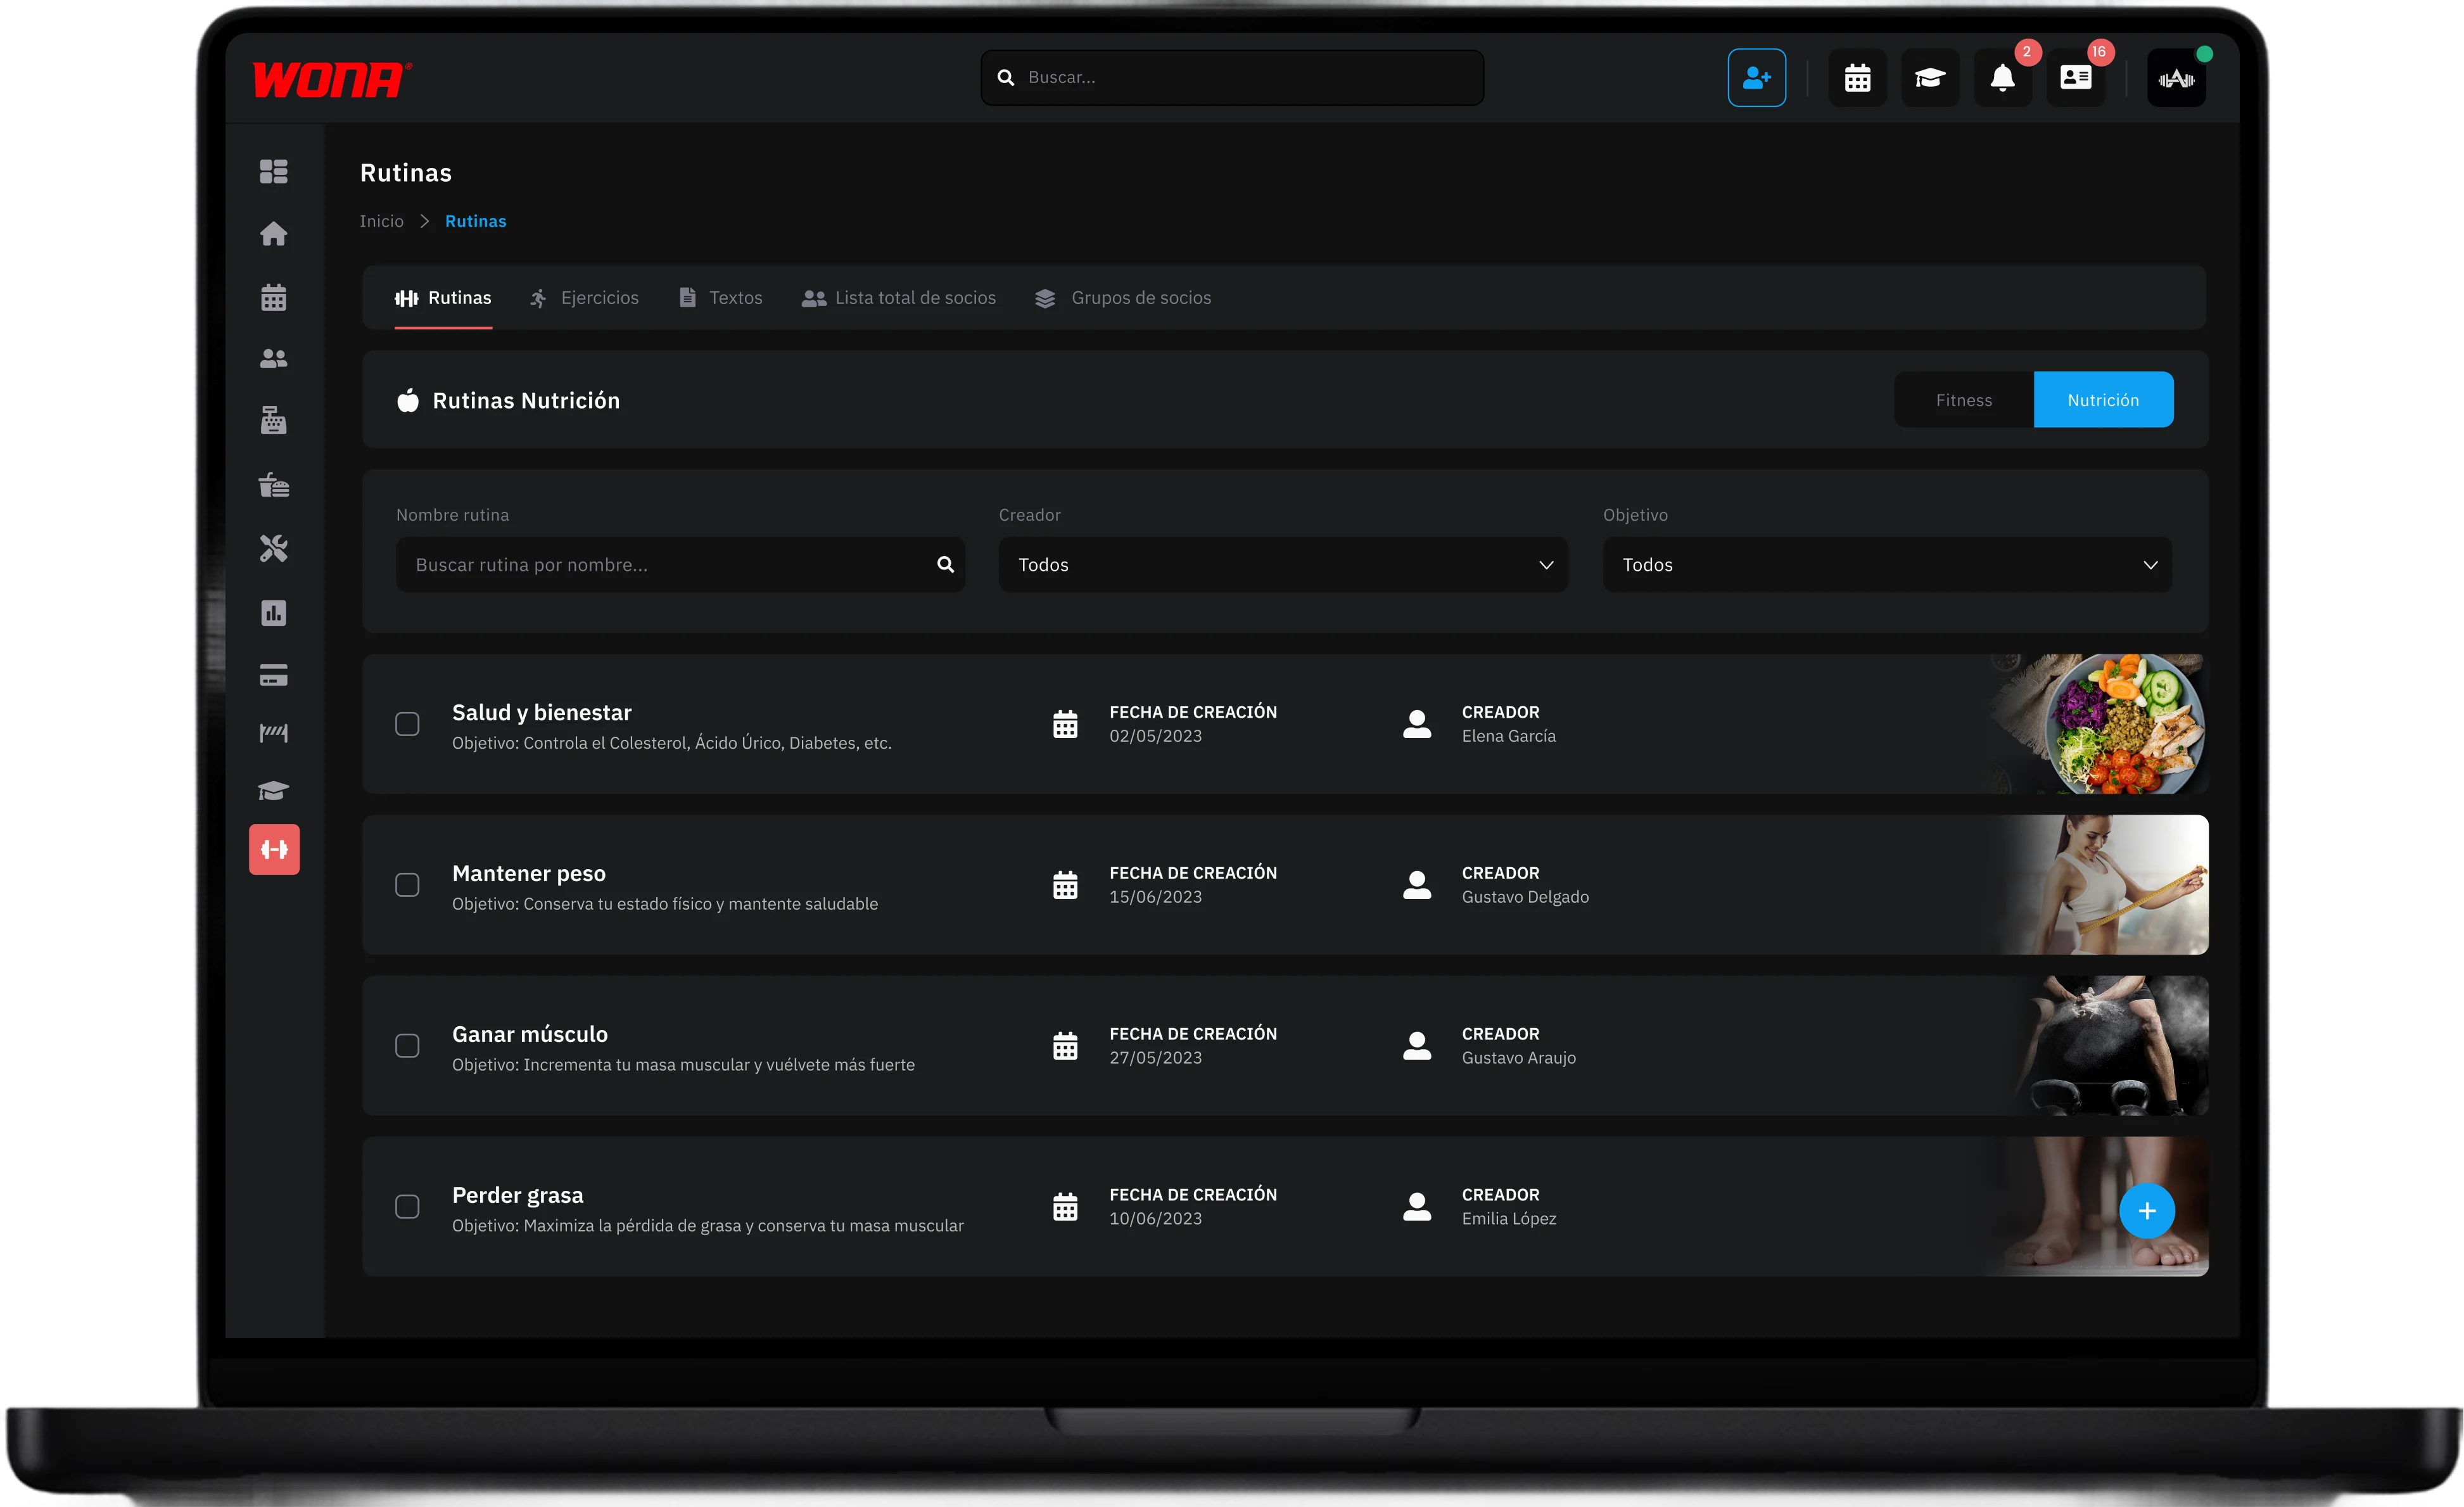Open food basket icon in sidebar
The height and width of the screenshot is (1507, 2464).
click(274, 485)
